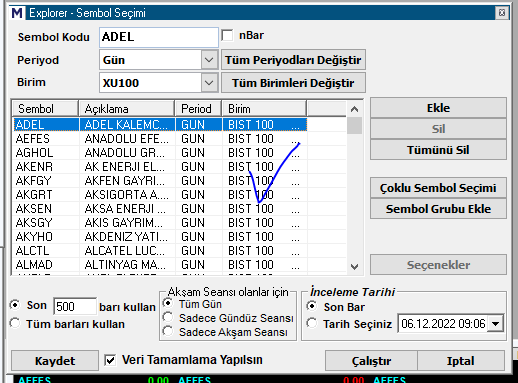This screenshot has height=383, width=518.
Task: Enable the nBar checkbox
Action: point(227,35)
